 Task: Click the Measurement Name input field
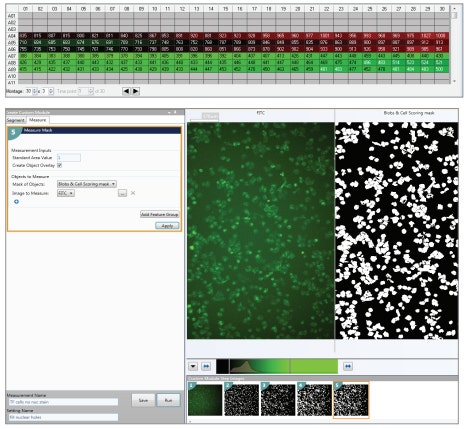pyautogui.click(x=63, y=402)
